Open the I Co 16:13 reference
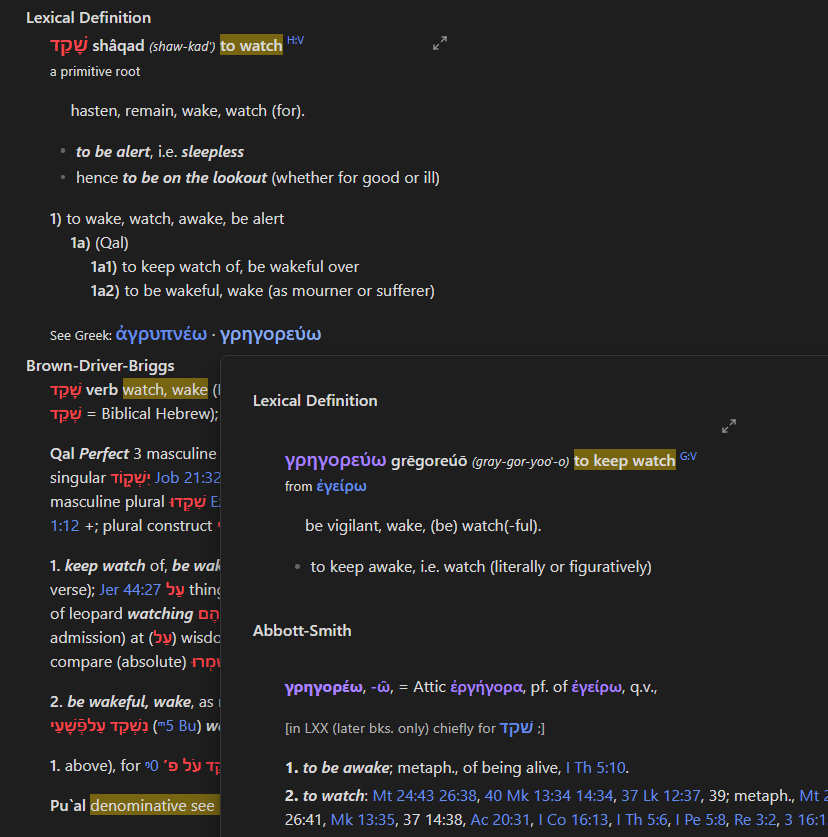This screenshot has height=837, width=828. pos(573,819)
